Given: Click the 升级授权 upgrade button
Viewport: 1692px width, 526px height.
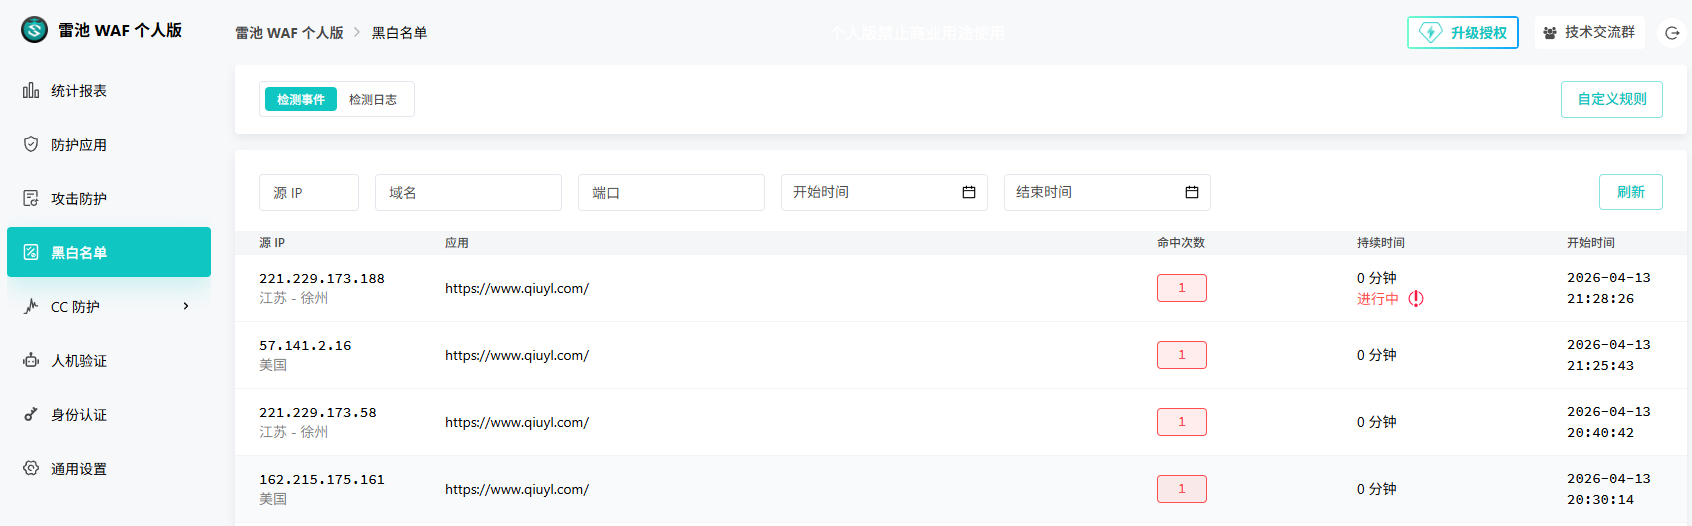Looking at the screenshot, I should (x=1462, y=33).
